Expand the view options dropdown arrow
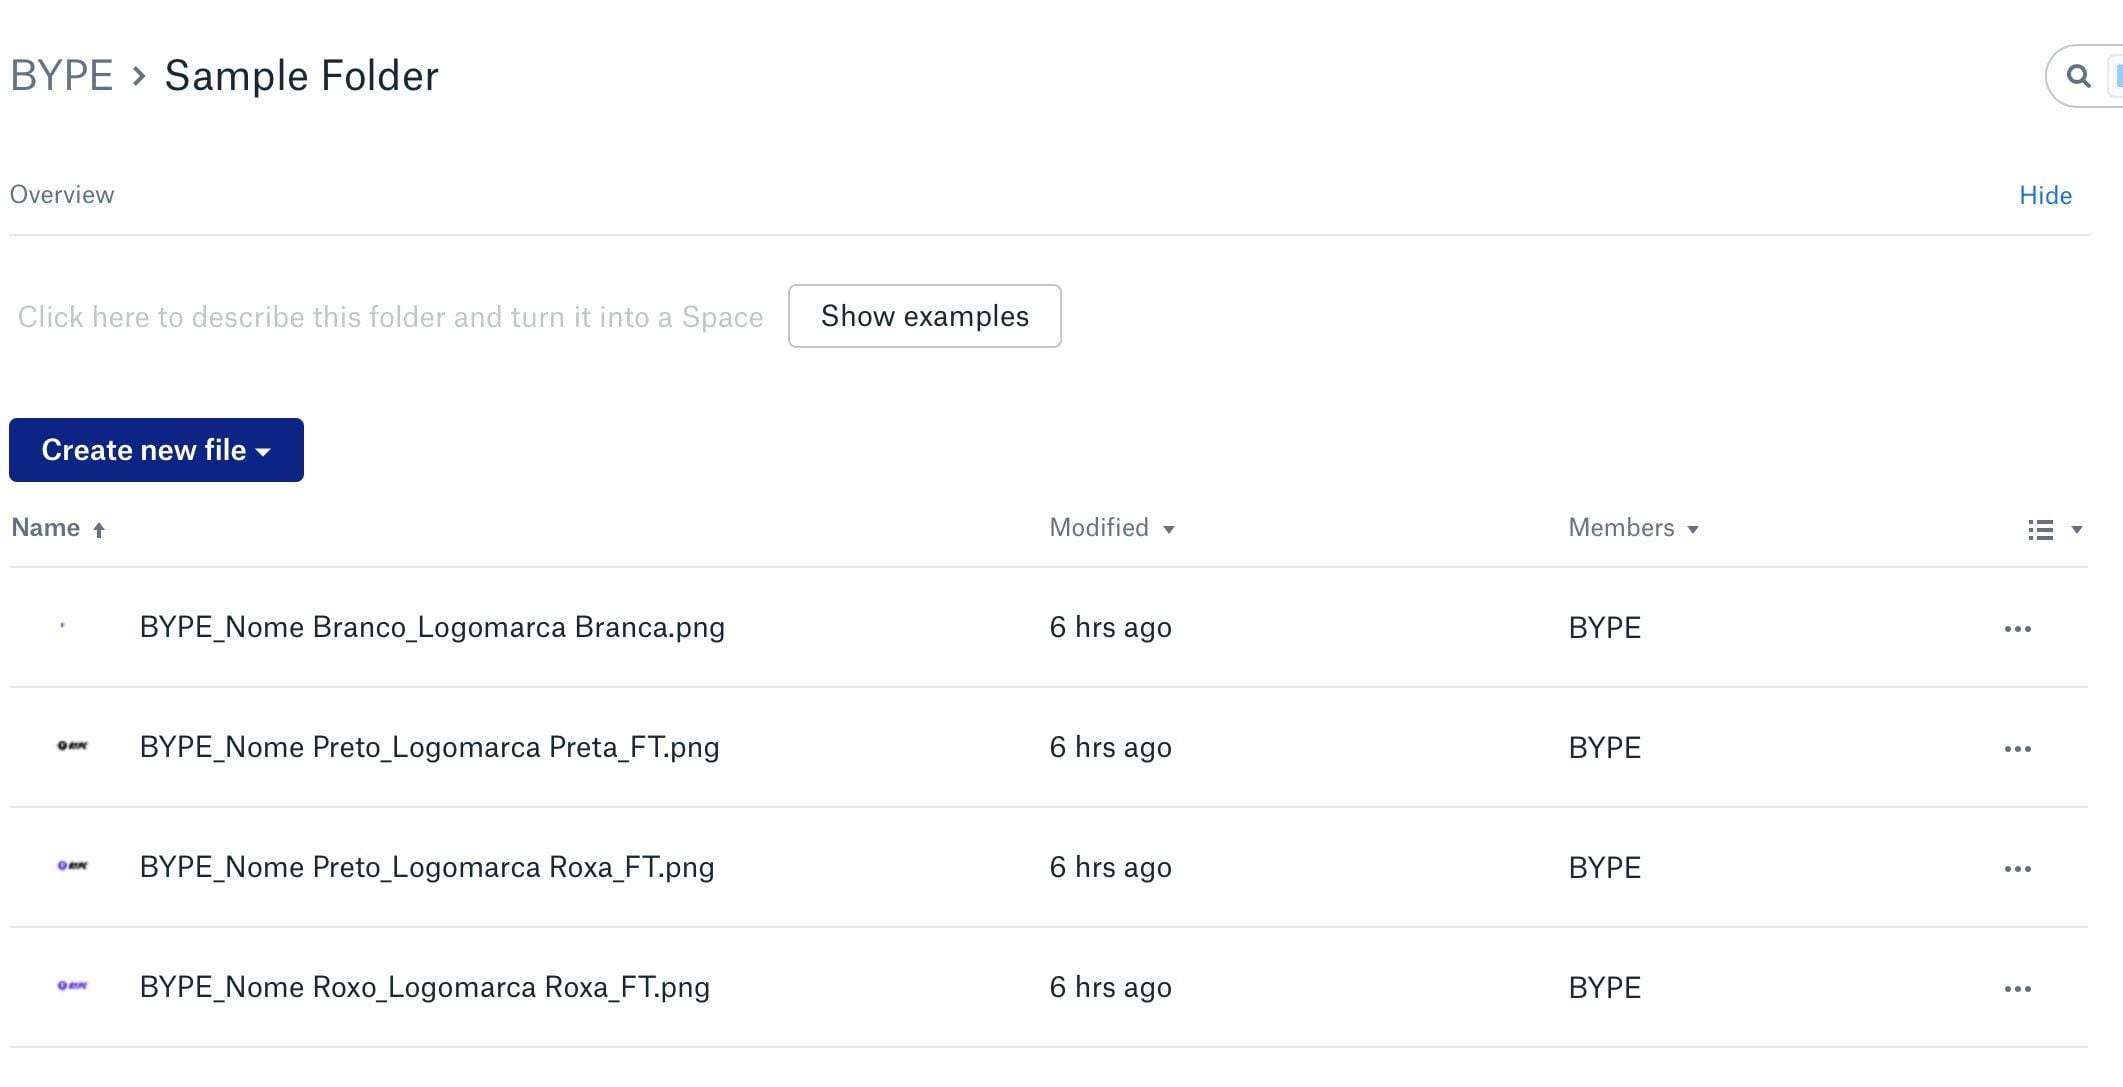Screen dimensions: 2123x1087 [x=2077, y=530]
